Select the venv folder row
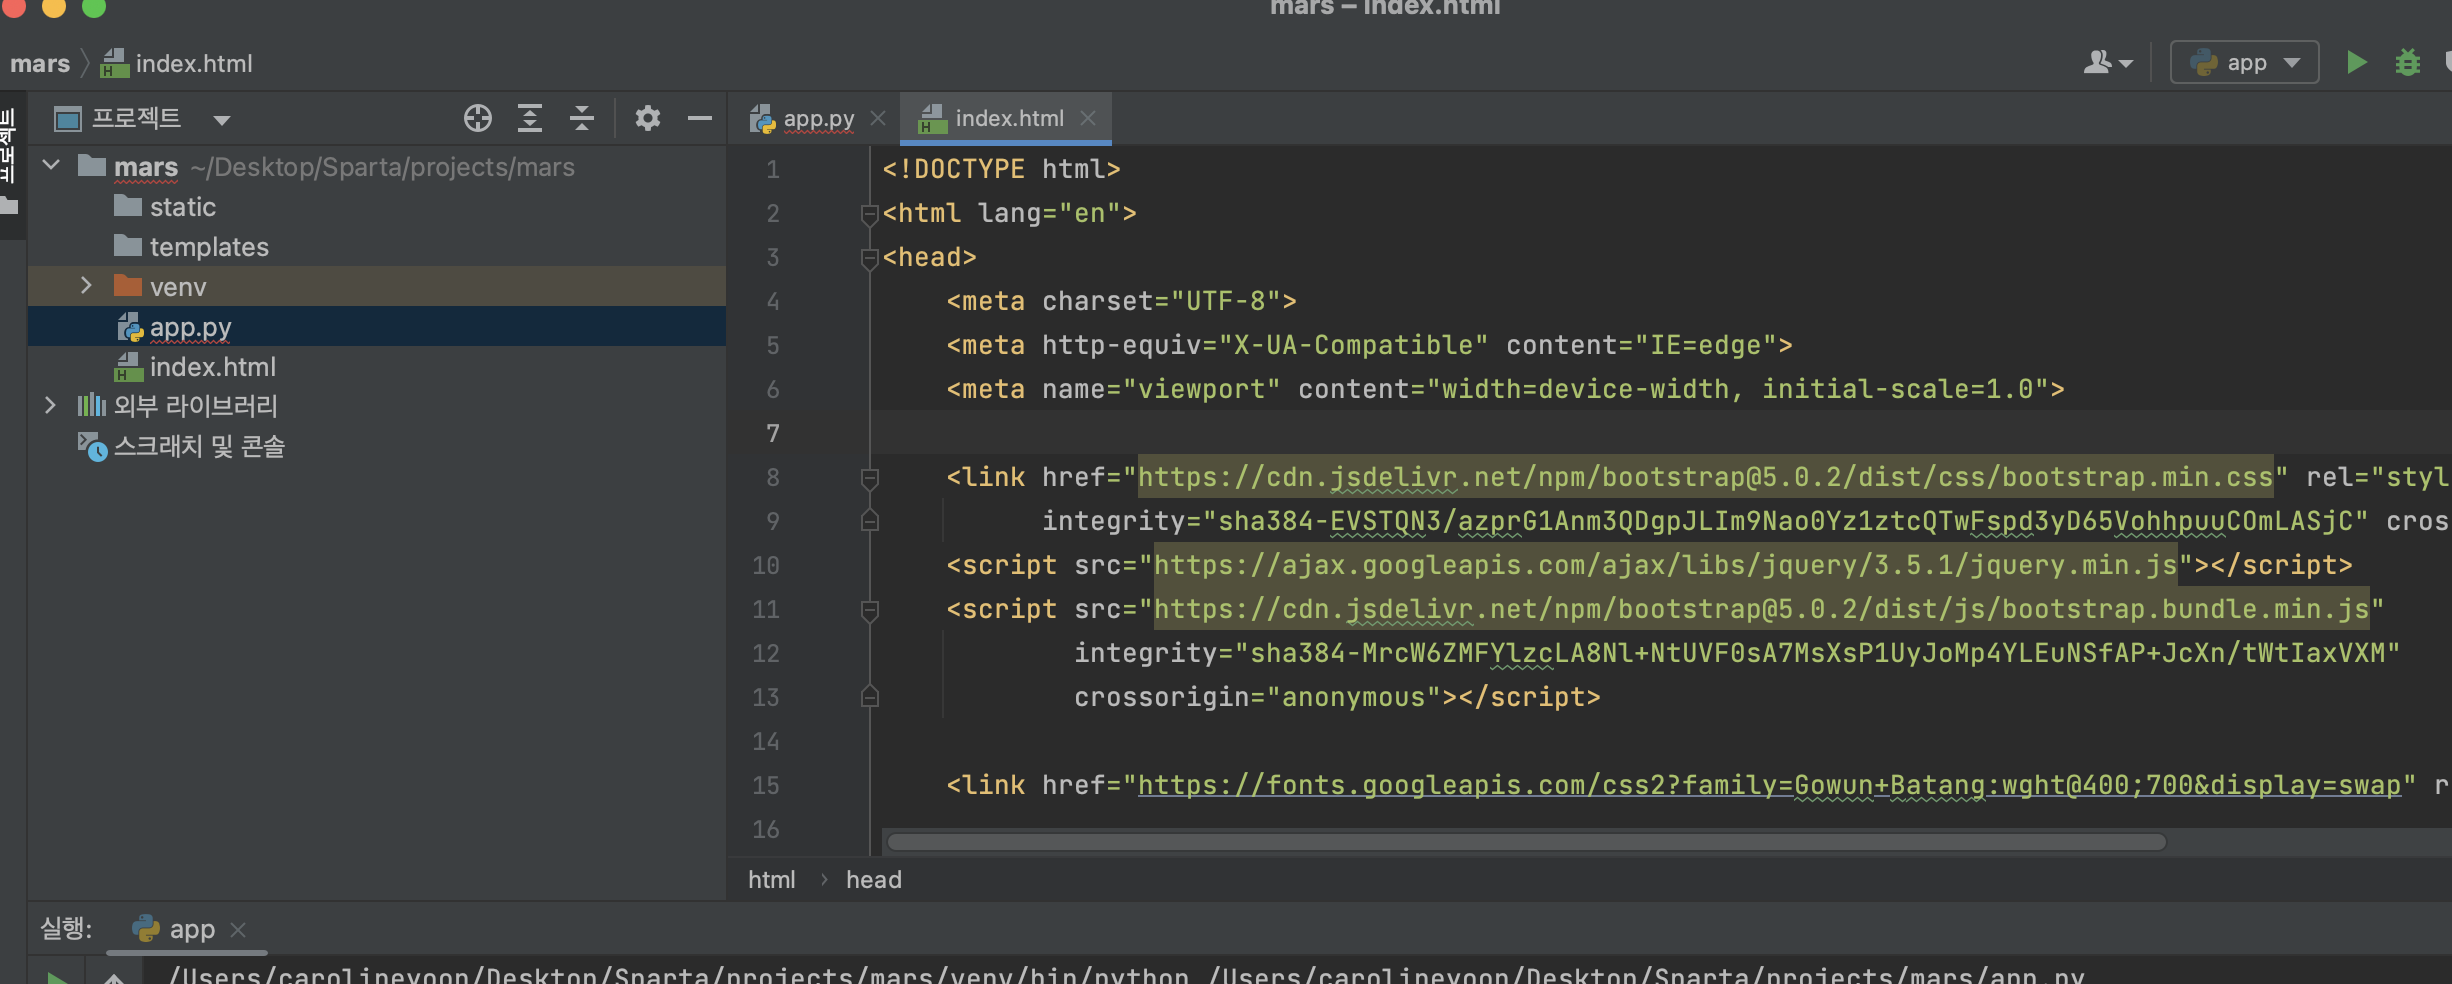2452x984 pixels. (376, 286)
